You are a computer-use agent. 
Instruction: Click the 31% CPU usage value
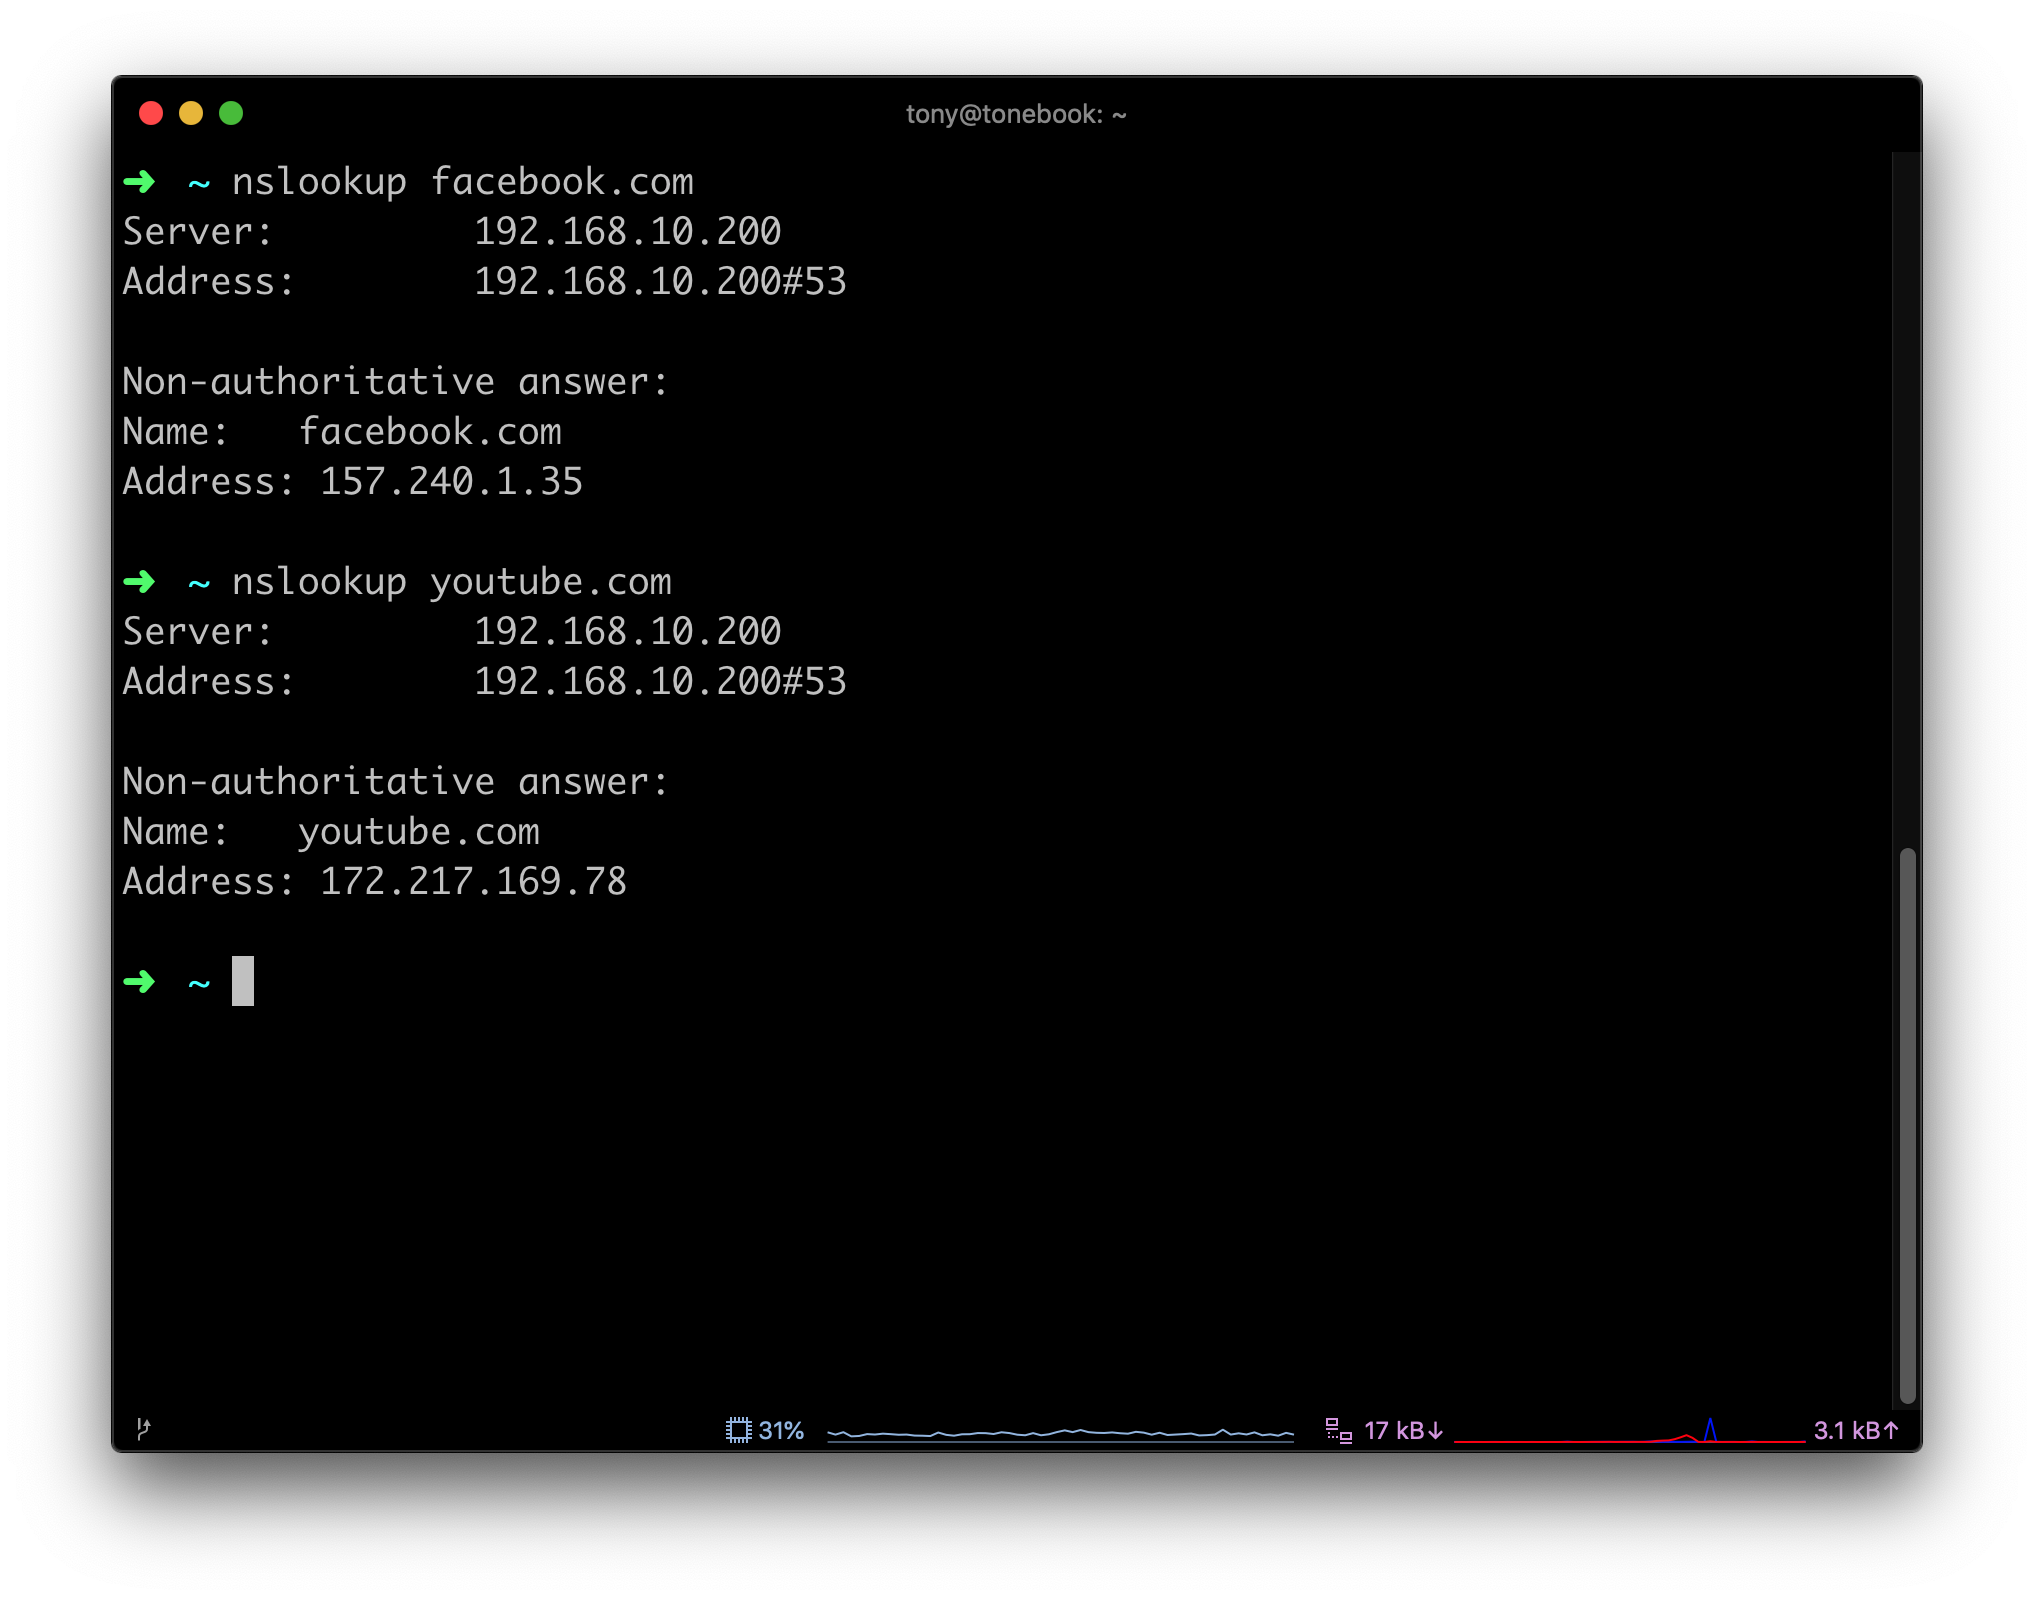click(x=781, y=1430)
